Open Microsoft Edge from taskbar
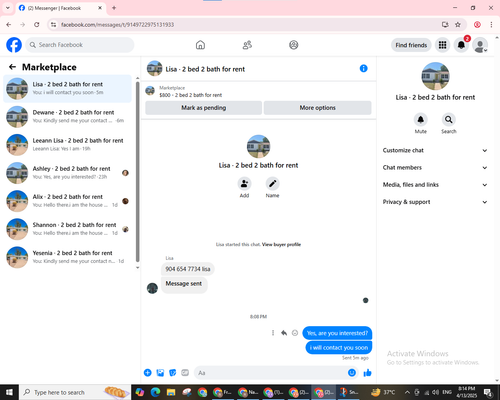This screenshot has width=500, height=400. click(x=155, y=392)
